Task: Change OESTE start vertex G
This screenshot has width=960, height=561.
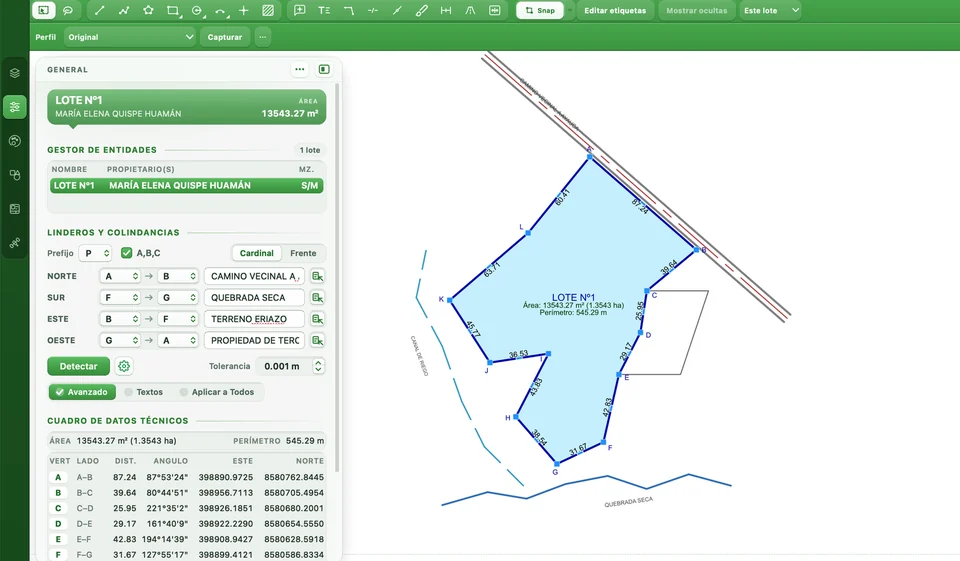Action: click(121, 341)
